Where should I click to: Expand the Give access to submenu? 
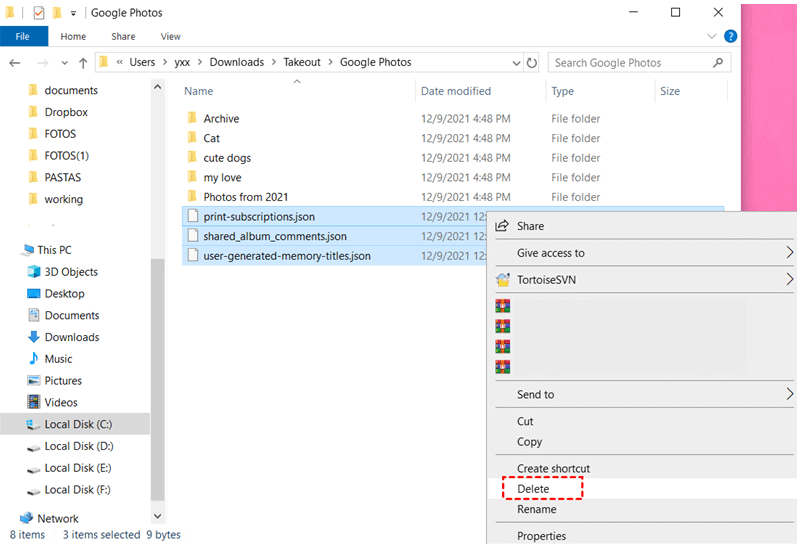[550, 253]
